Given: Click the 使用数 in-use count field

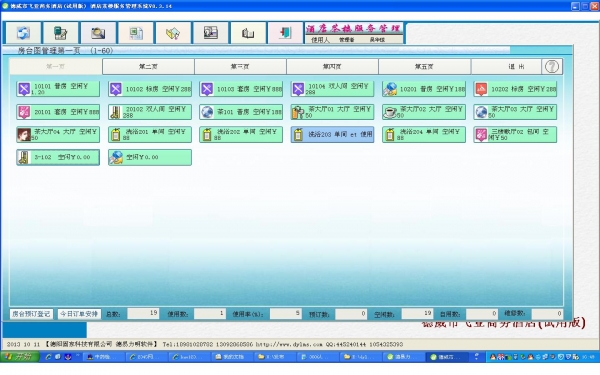Looking at the screenshot, I should (210, 313).
